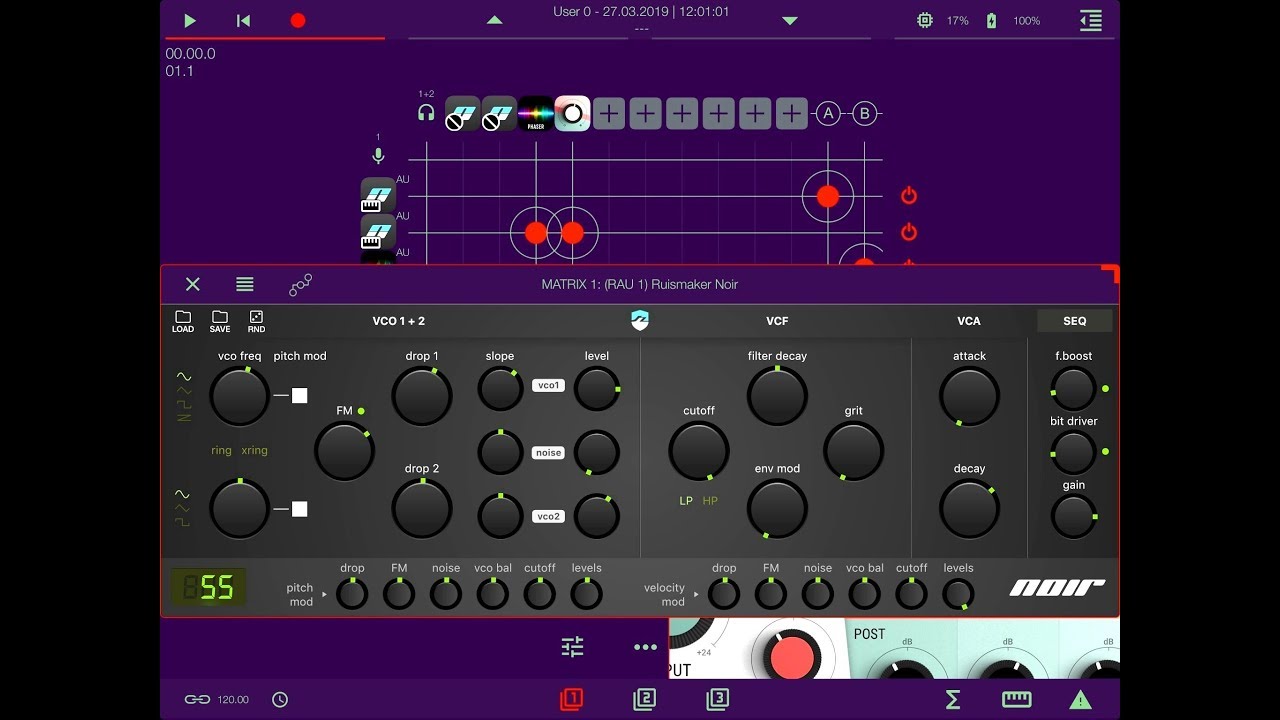Open the side menu list icon

tap(1091, 20)
